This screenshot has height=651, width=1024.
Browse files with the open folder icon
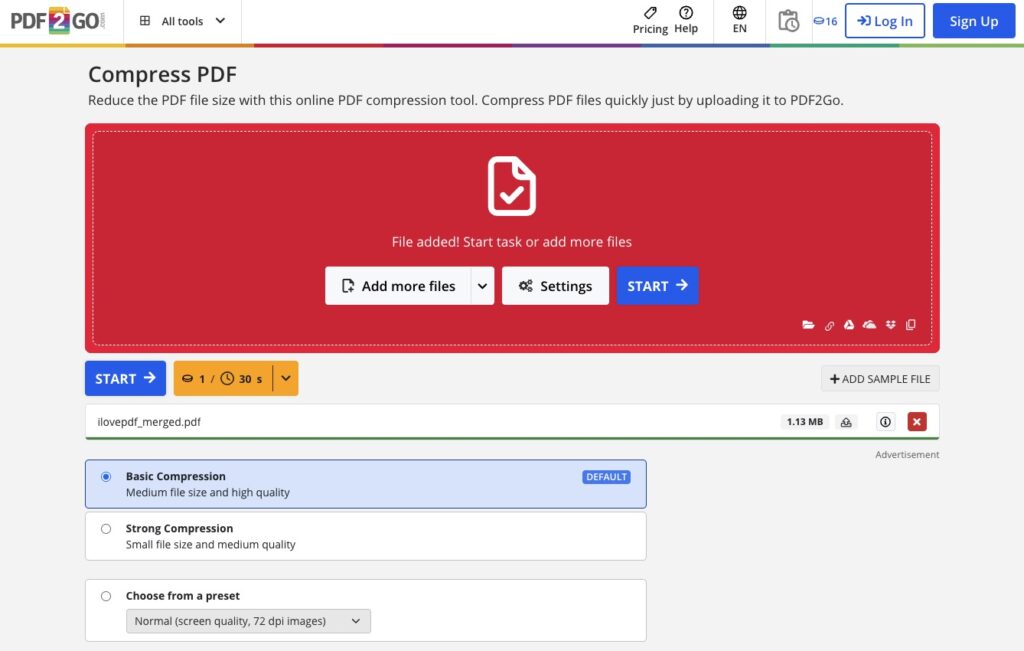(808, 325)
